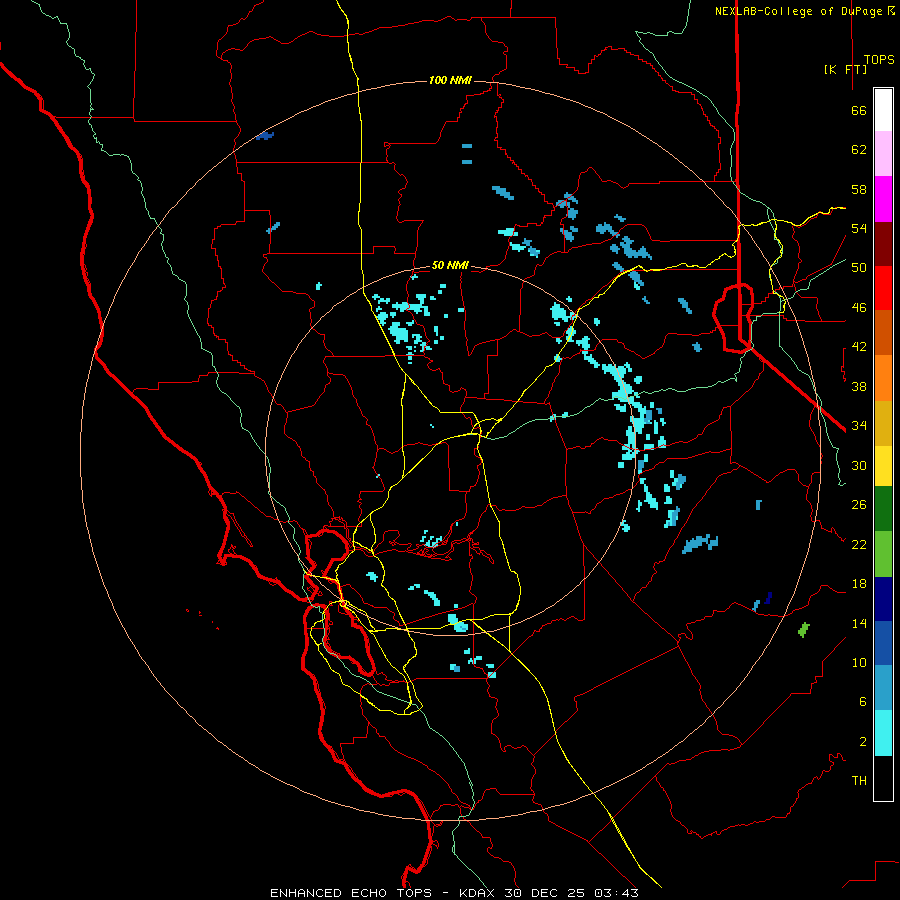This screenshot has width=900, height=900.
Task: Click the 22 legend value
Action: click(859, 544)
